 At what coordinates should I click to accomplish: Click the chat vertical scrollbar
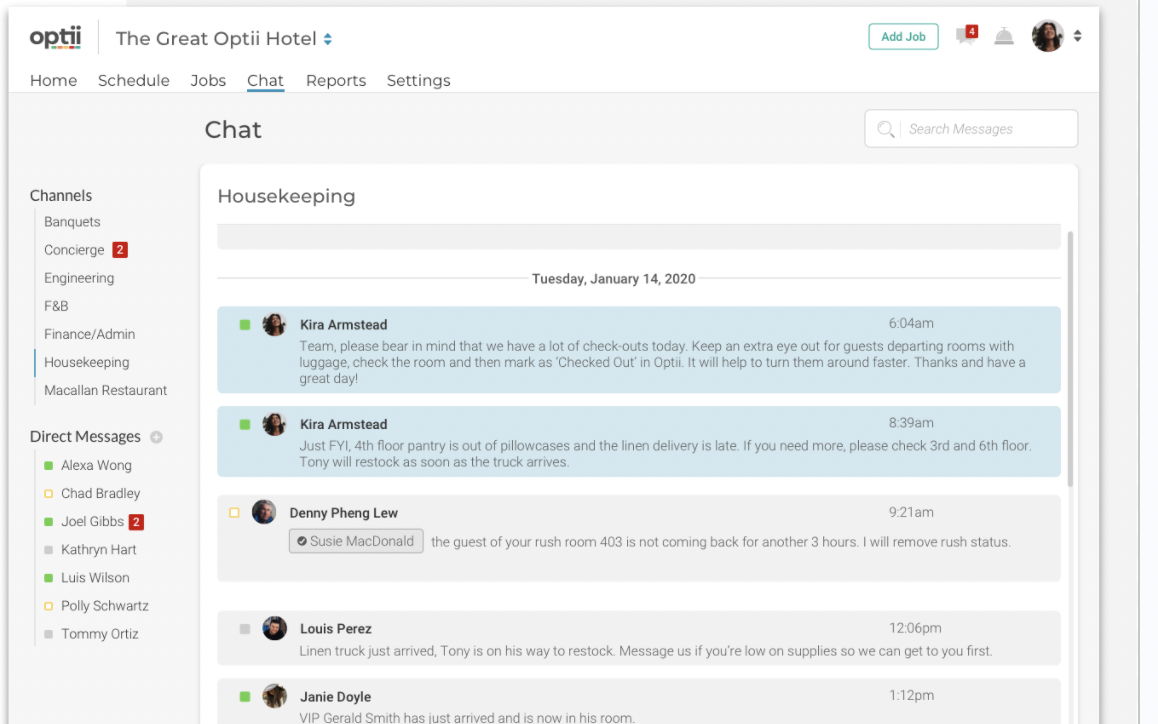click(x=1069, y=360)
